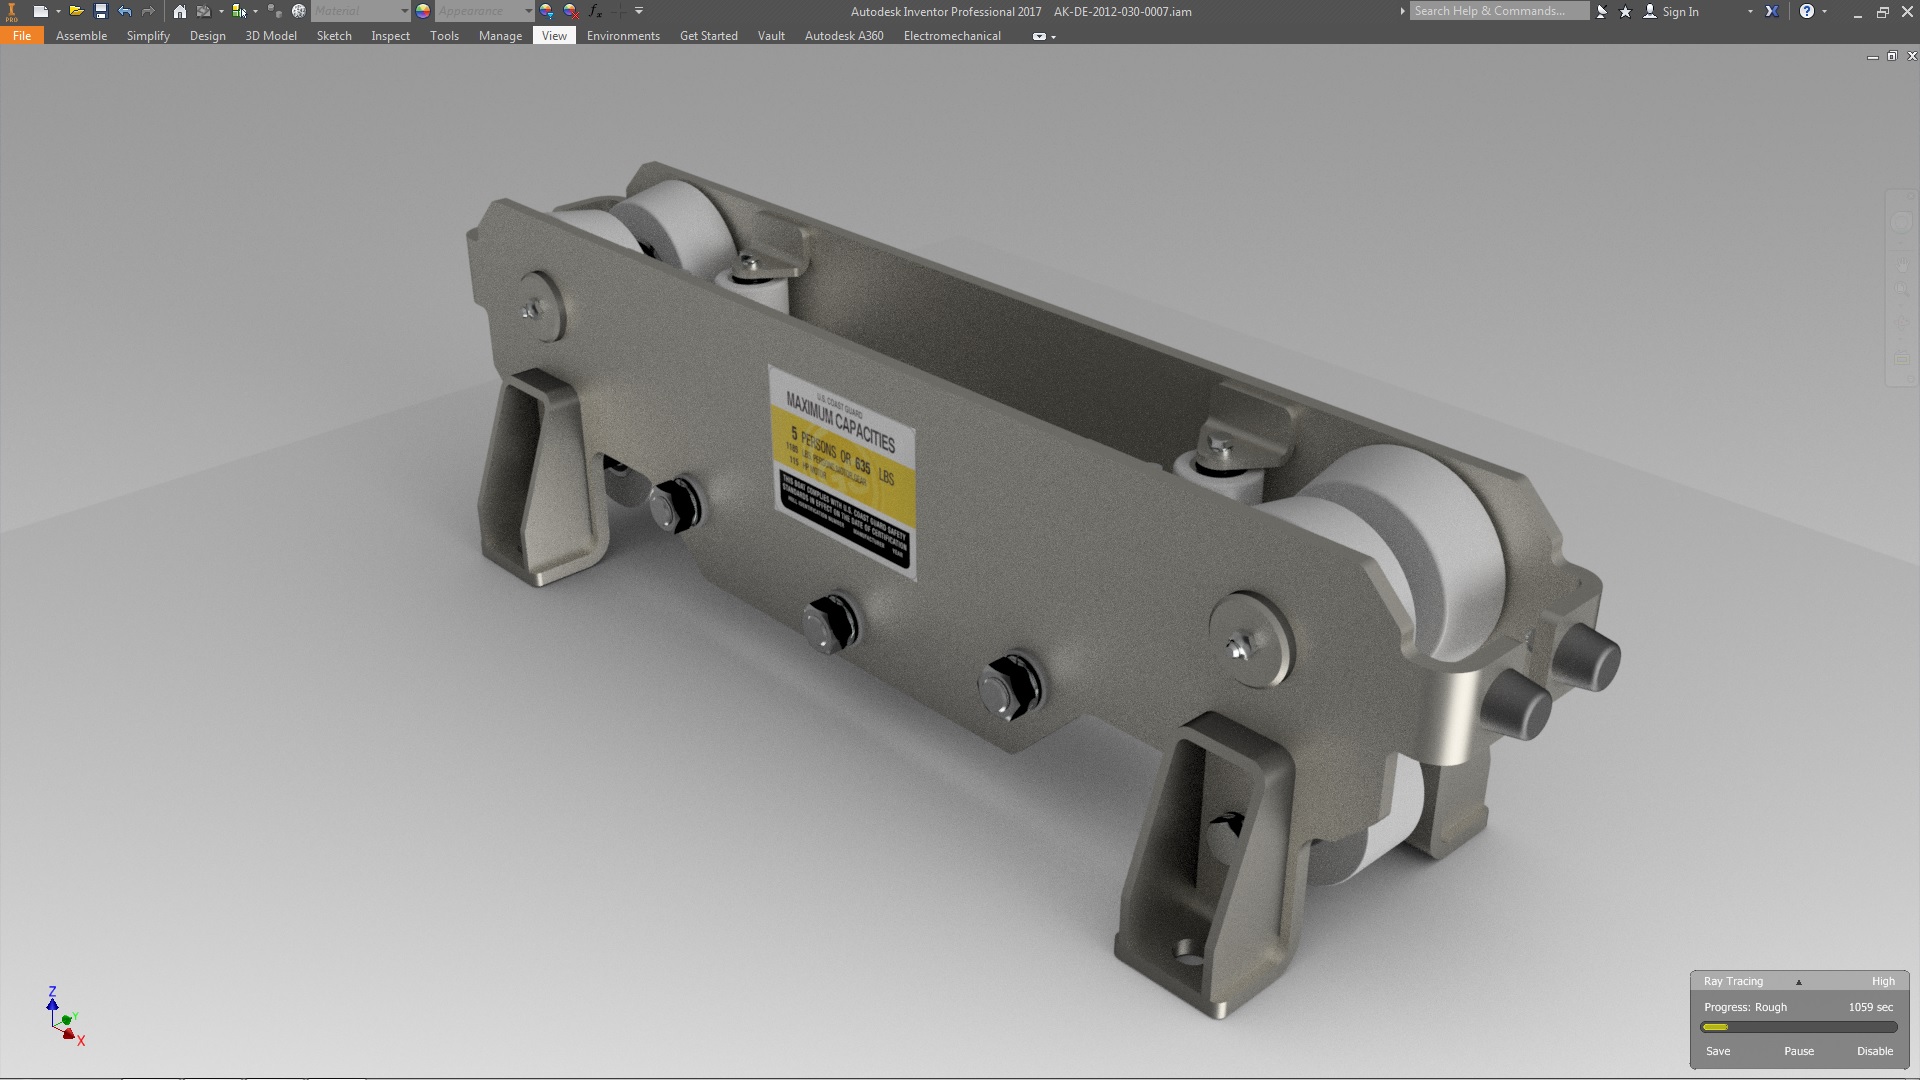This screenshot has height=1080, width=1920.
Task: Open Parameters with the fx icon
Action: tap(596, 11)
